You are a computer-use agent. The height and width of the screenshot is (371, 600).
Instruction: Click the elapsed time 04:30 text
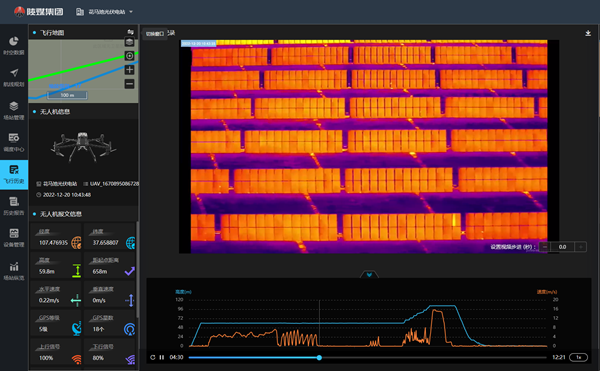coord(176,357)
